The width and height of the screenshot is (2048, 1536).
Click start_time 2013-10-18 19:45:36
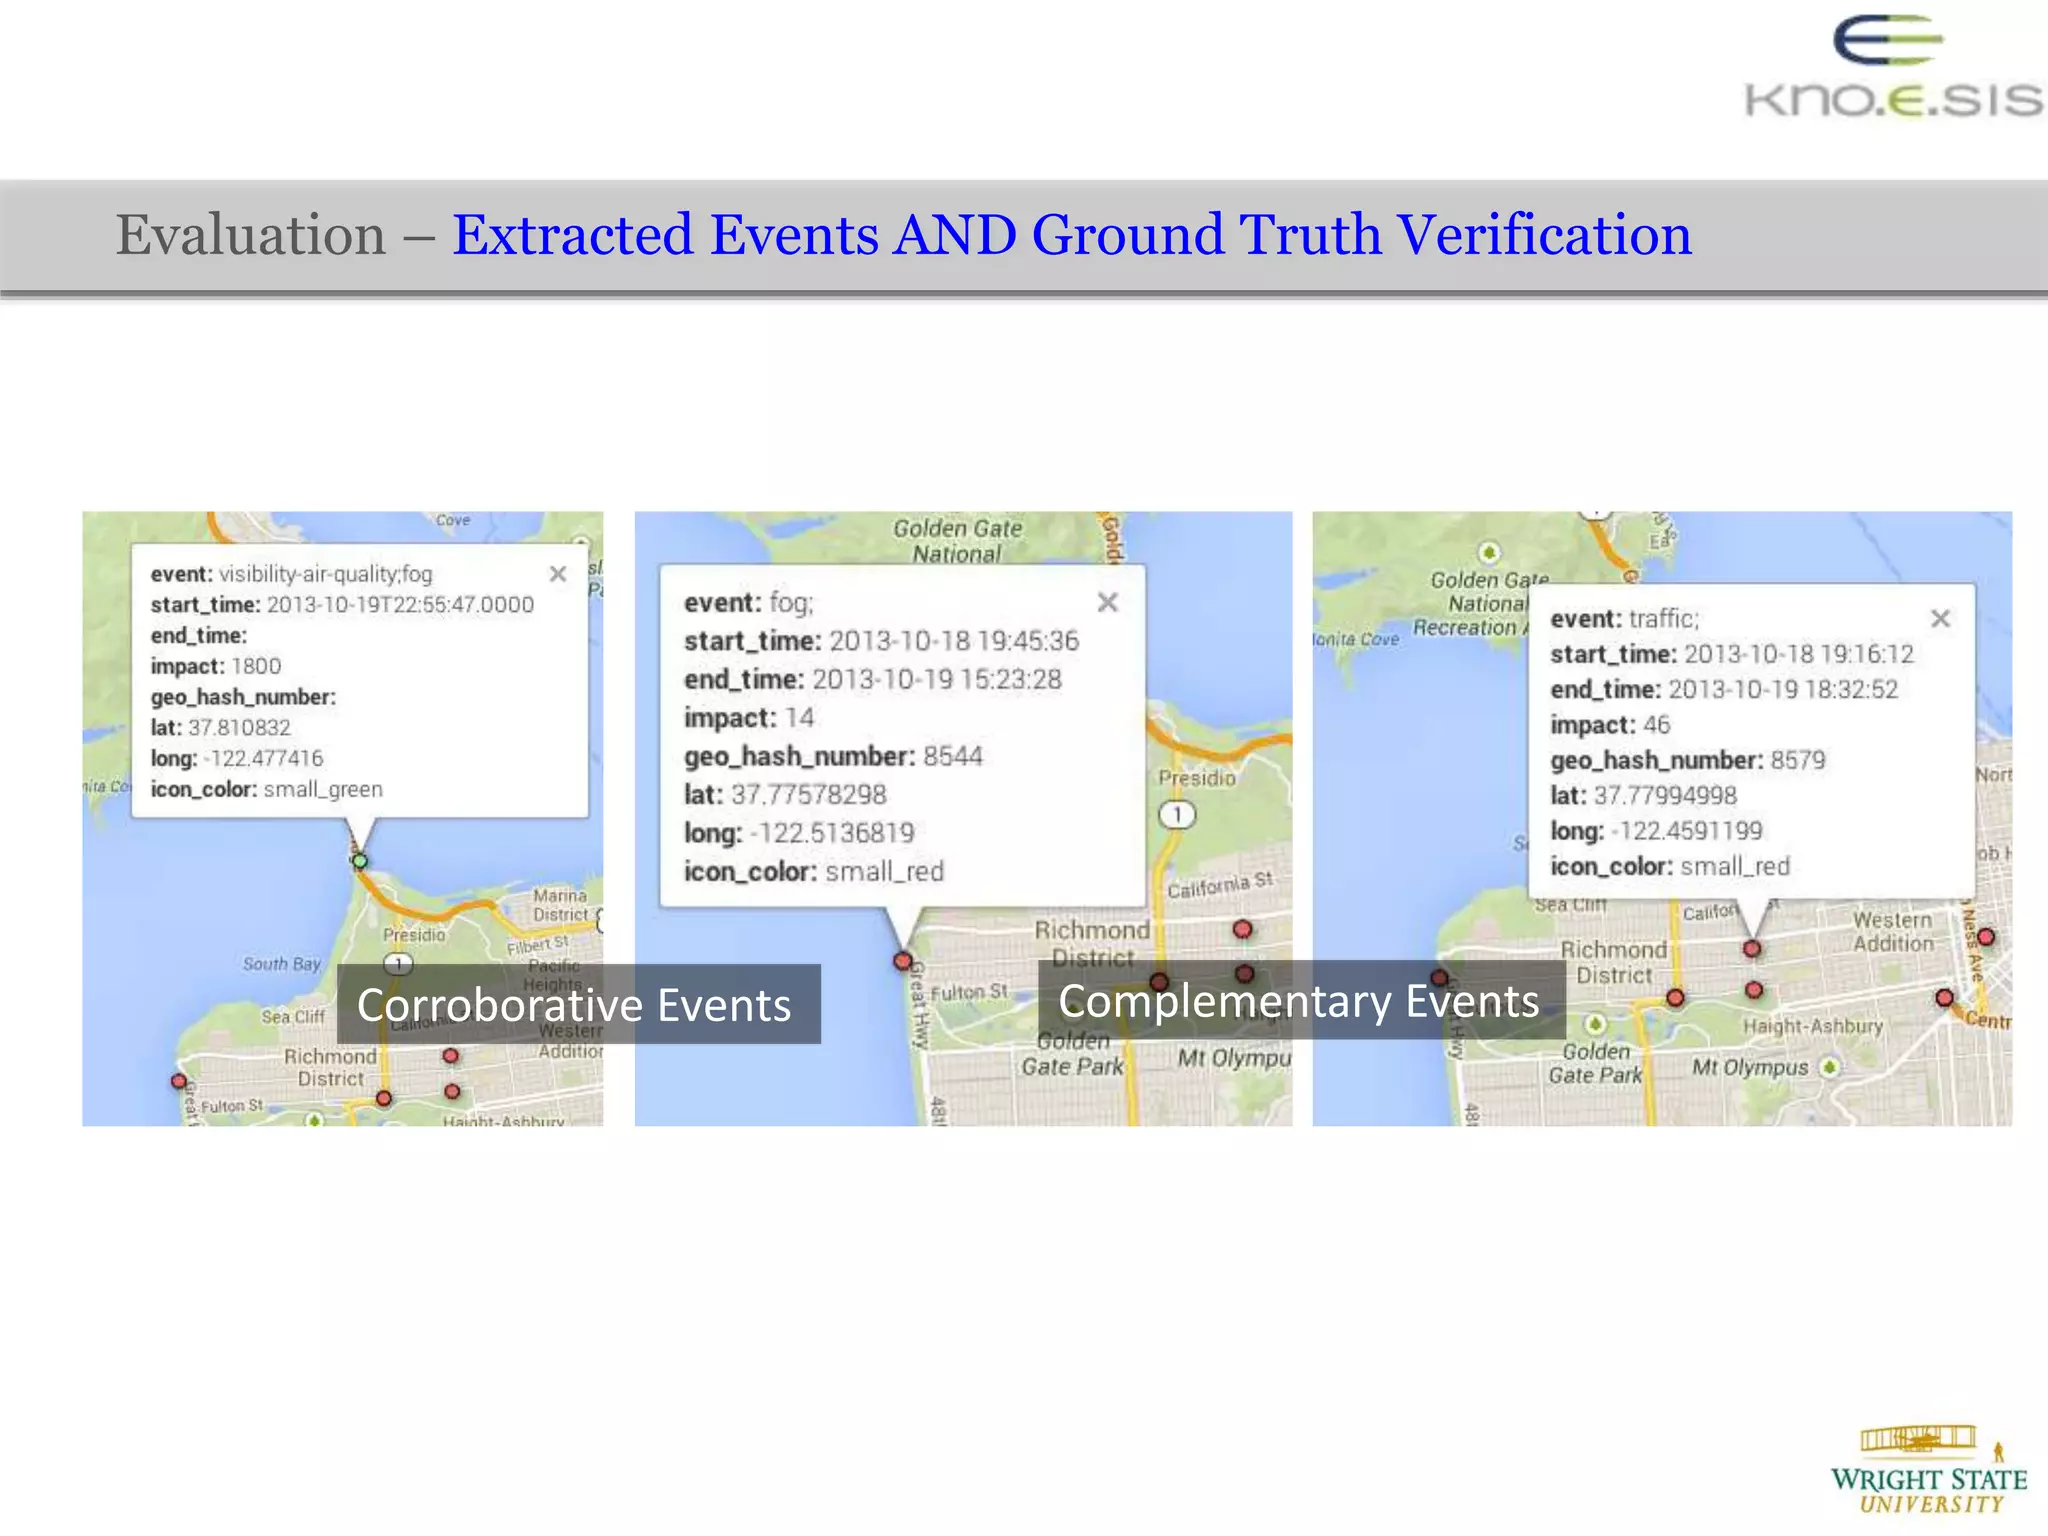pos(882,641)
